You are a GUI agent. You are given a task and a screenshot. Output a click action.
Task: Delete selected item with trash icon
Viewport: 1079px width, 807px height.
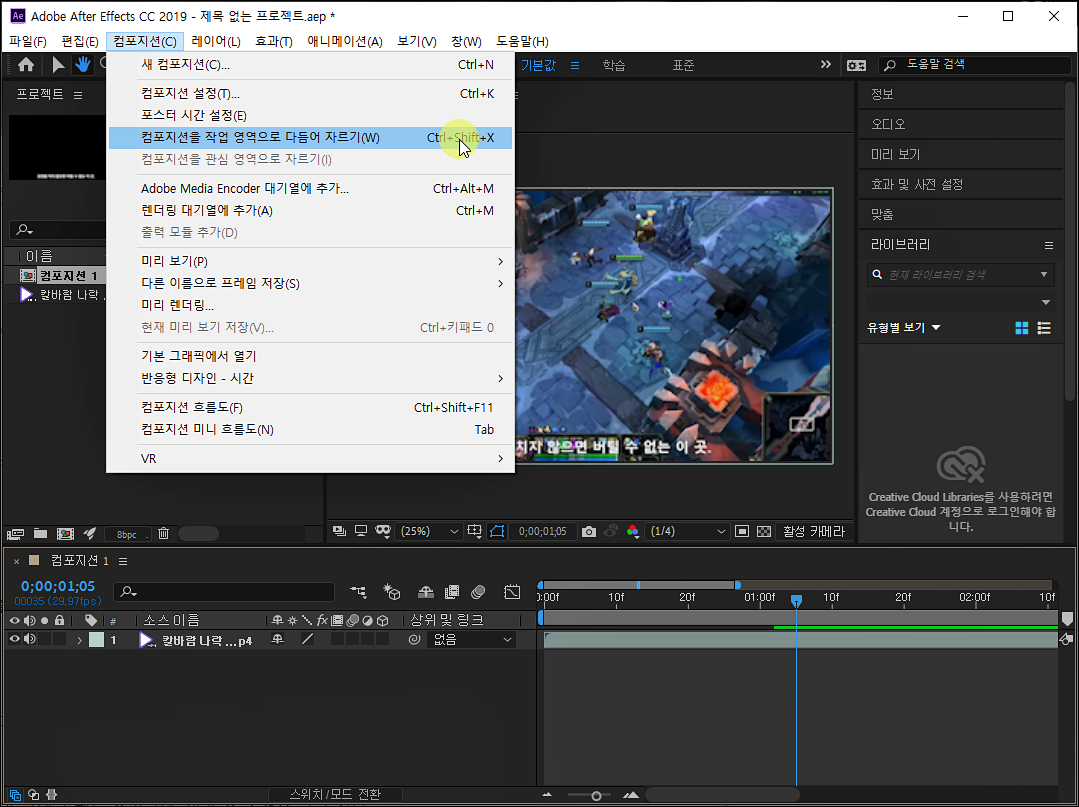[x=164, y=533]
